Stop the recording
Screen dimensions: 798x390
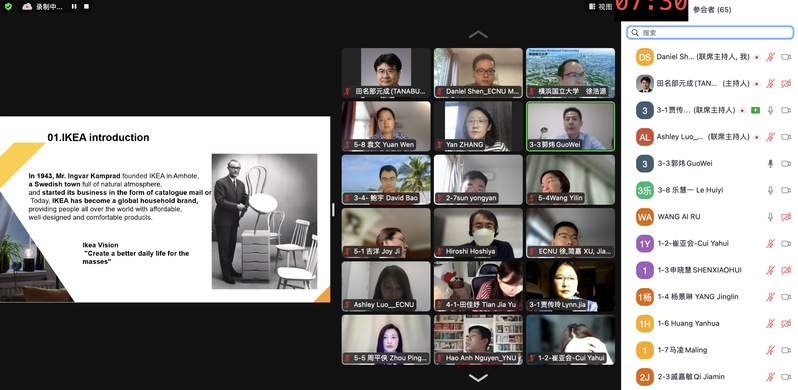87,7
